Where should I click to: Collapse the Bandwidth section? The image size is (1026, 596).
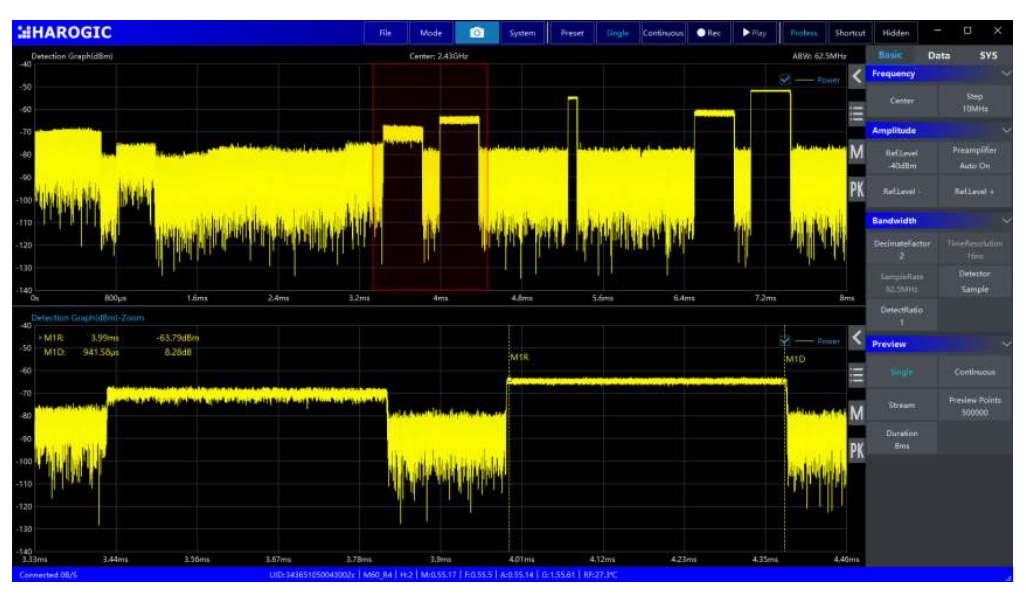(1006, 220)
